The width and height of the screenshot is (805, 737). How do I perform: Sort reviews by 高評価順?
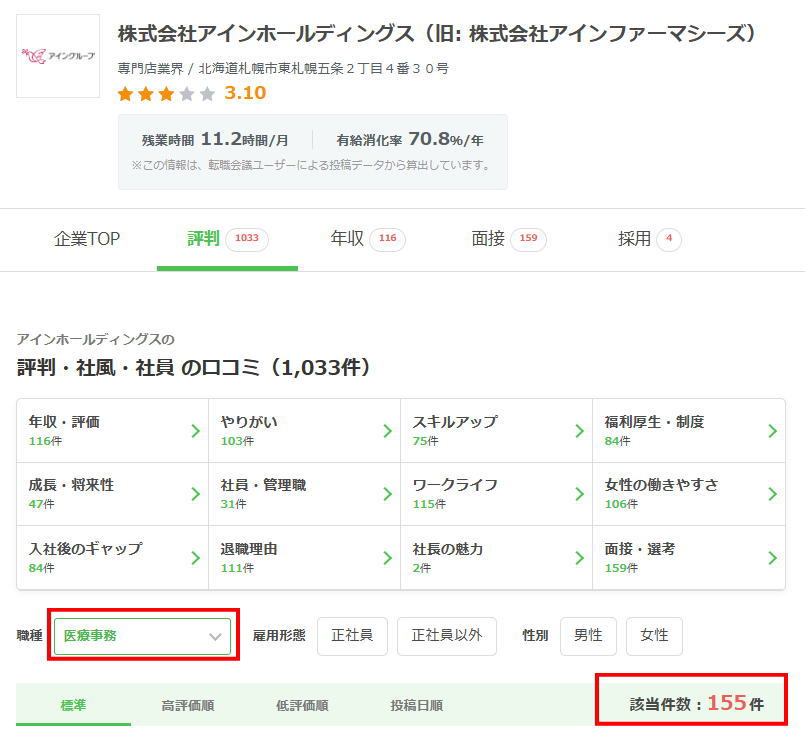coord(188,705)
